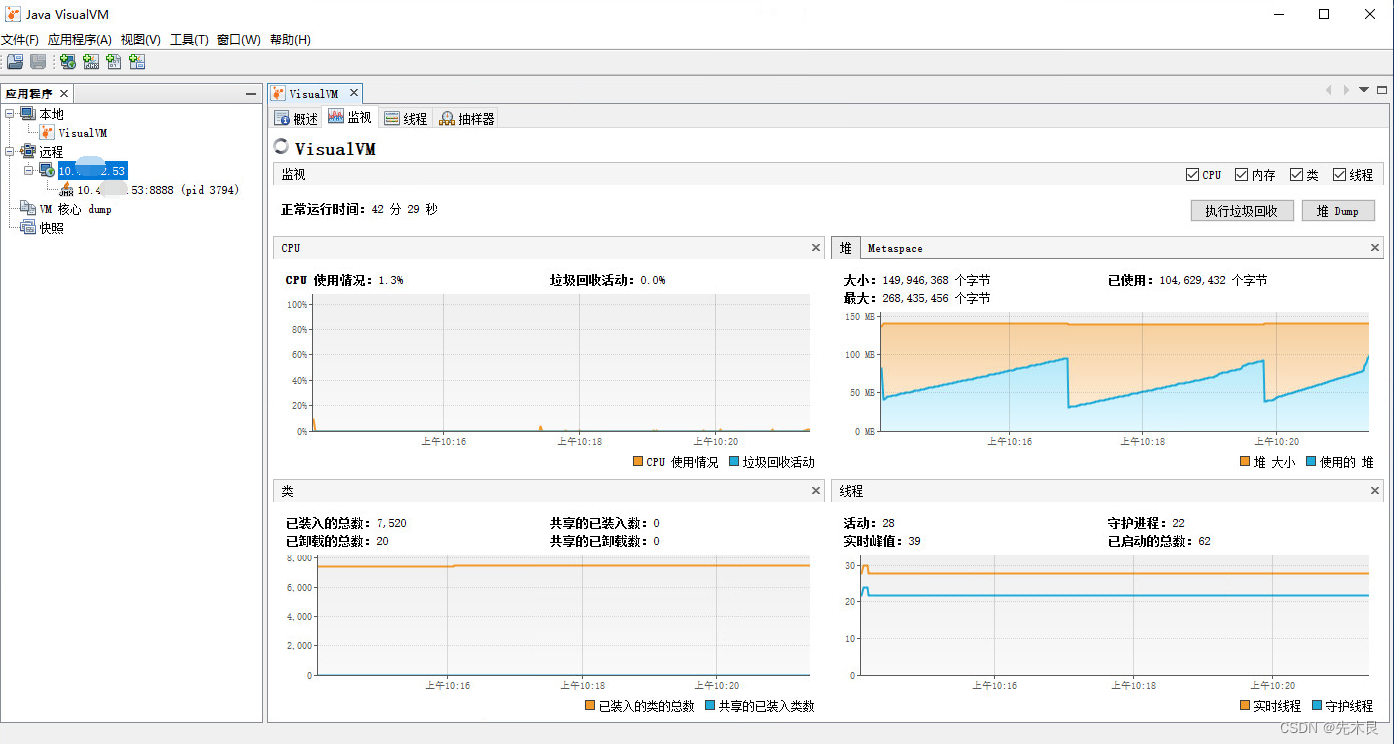Click the 堆 Dump button
Viewport: 1394px width, 744px height.
click(x=1338, y=210)
